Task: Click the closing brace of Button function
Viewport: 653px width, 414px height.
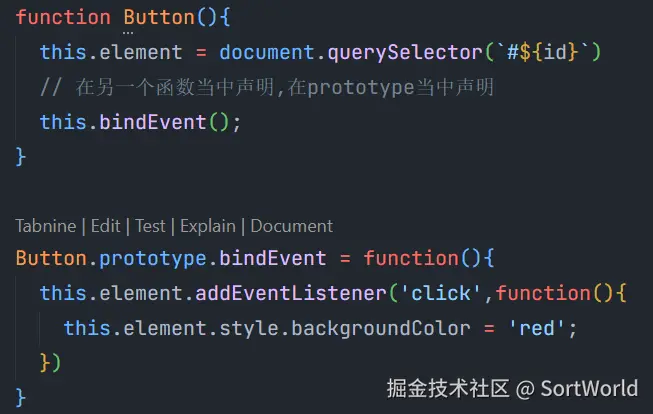Action: tap(21, 157)
